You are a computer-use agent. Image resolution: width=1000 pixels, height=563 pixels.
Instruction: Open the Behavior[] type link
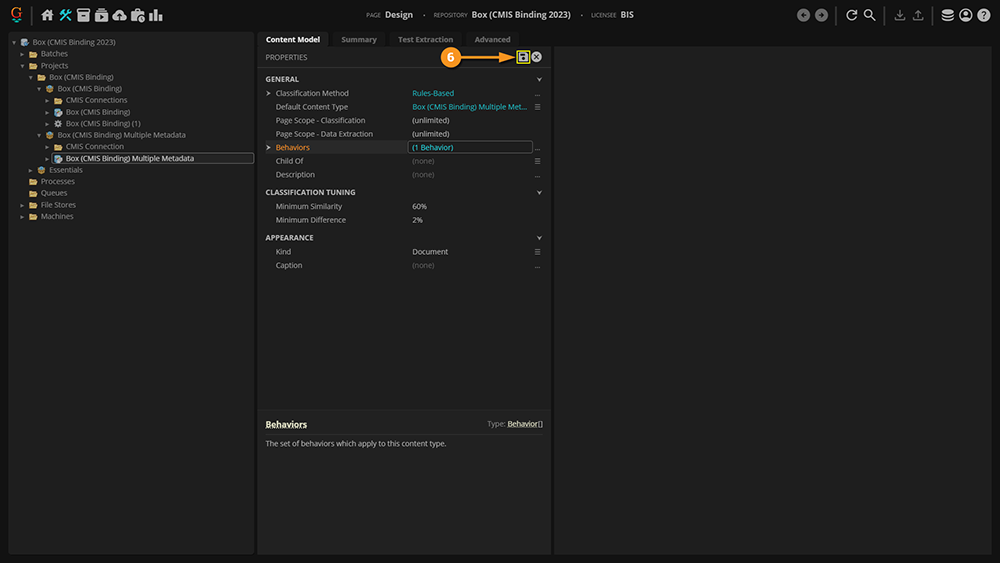[x=525, y=424]
